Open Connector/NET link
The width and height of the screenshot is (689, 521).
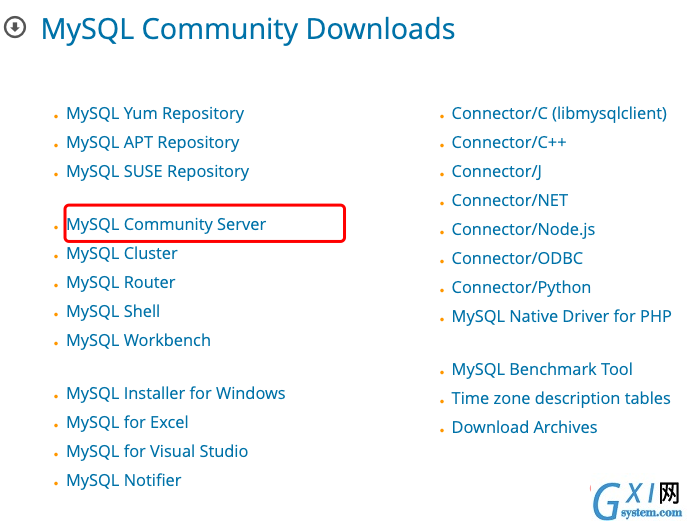pos(510,200)
